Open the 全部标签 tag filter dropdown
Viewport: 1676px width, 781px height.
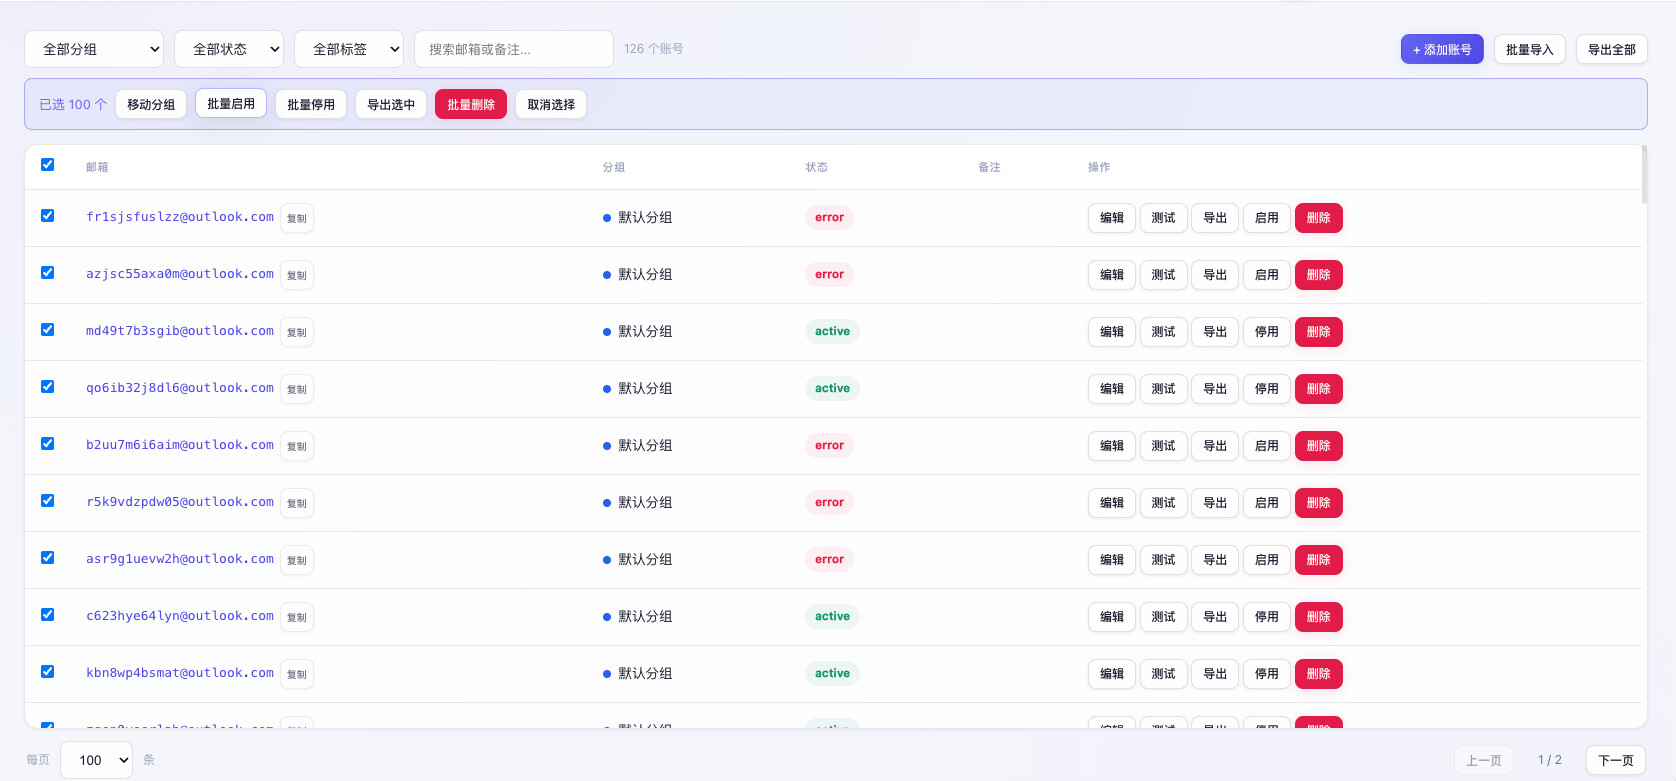[x=349, y=49]
